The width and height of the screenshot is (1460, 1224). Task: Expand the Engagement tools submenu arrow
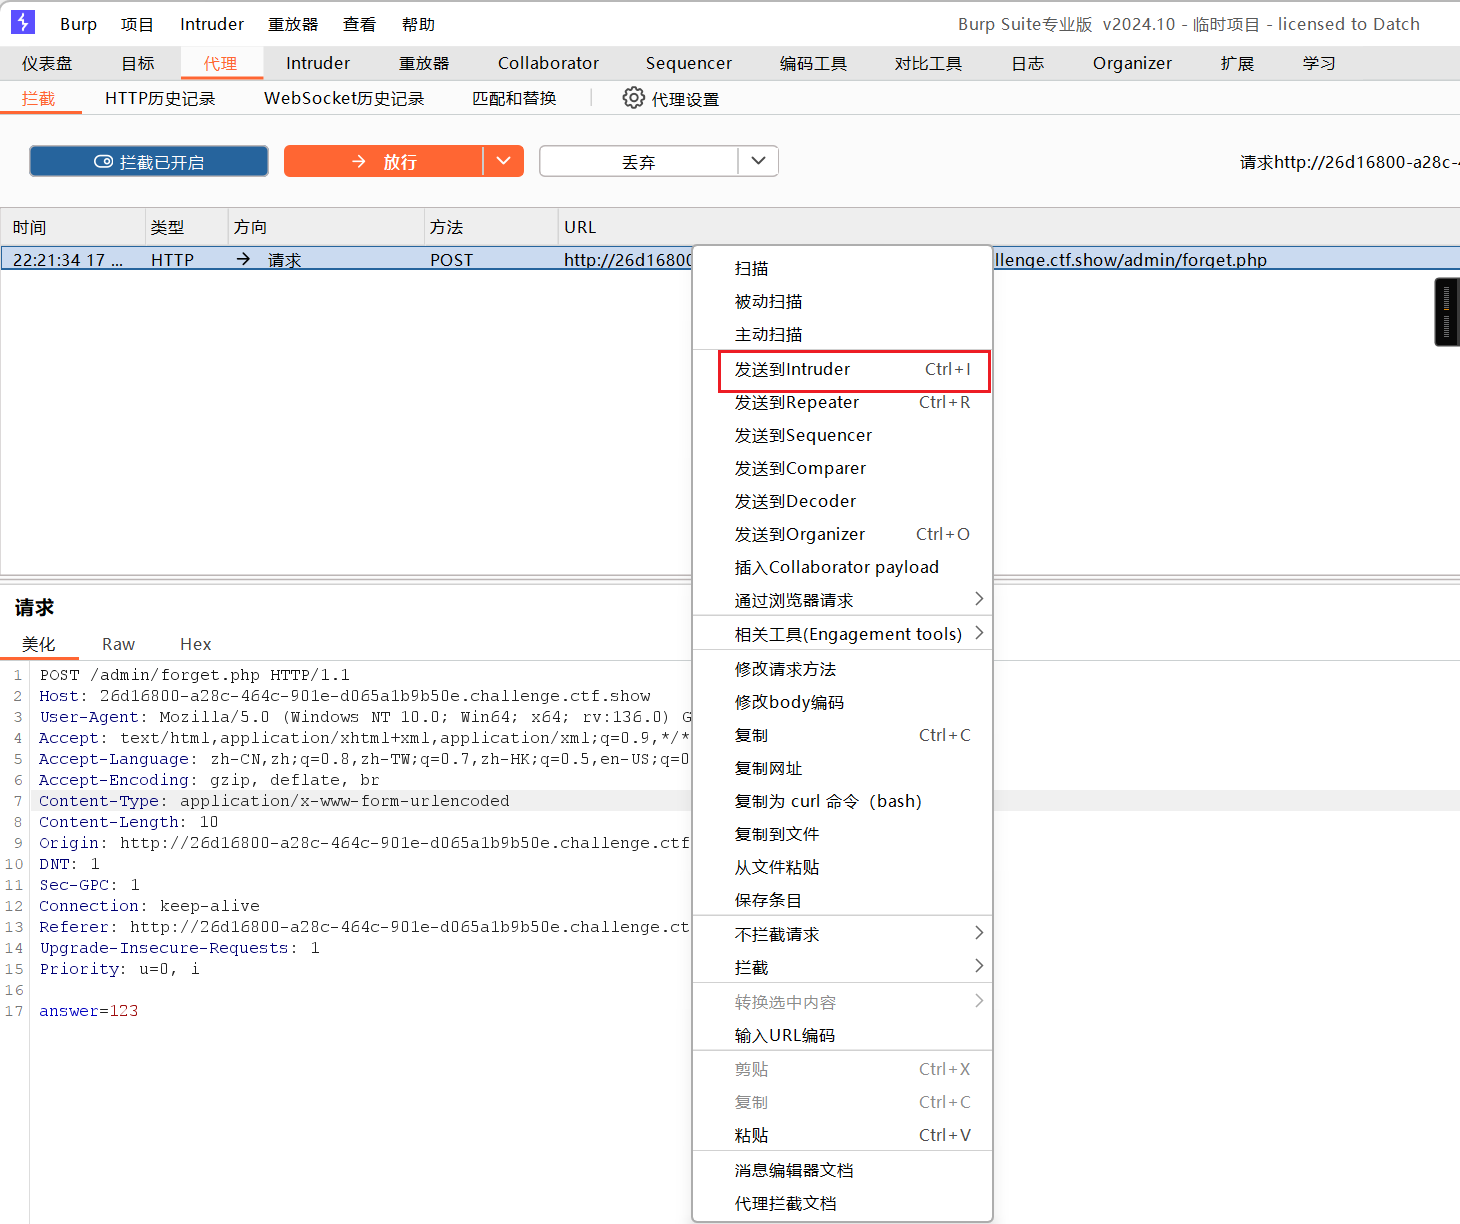[x=979, y=633]
